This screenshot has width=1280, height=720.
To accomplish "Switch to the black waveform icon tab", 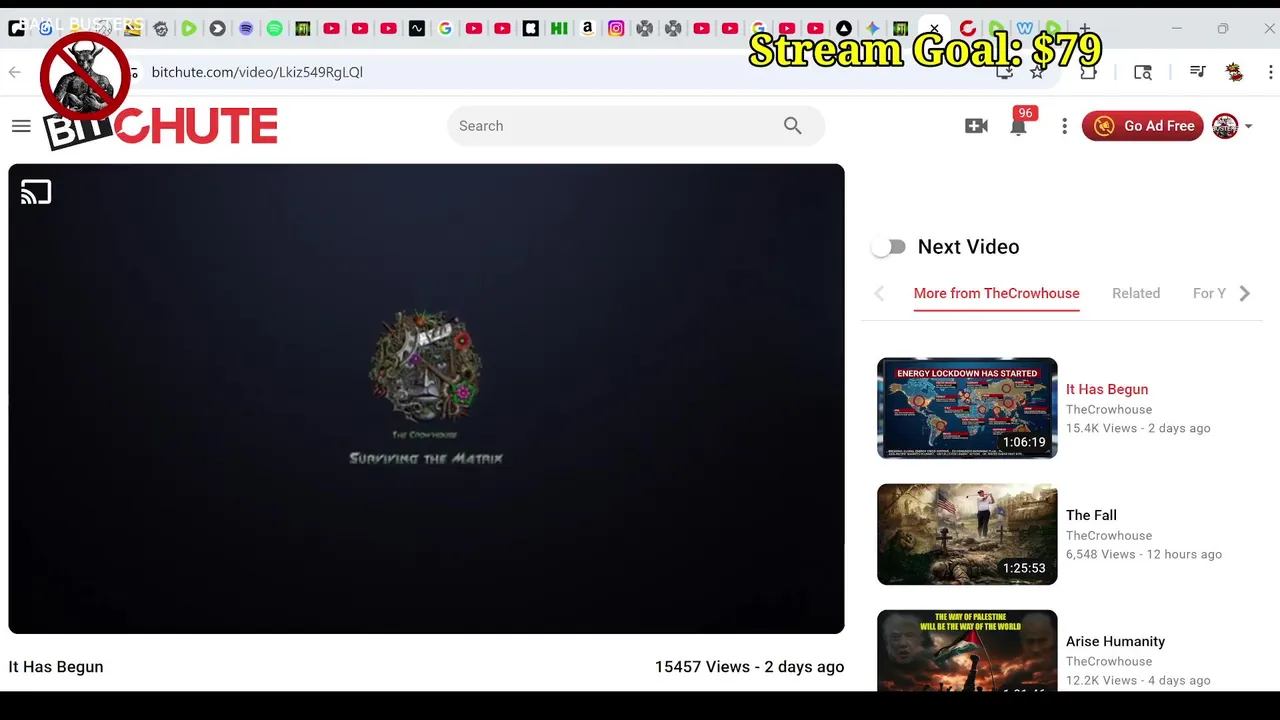I will pyautogui.click(x=417, y=29).
